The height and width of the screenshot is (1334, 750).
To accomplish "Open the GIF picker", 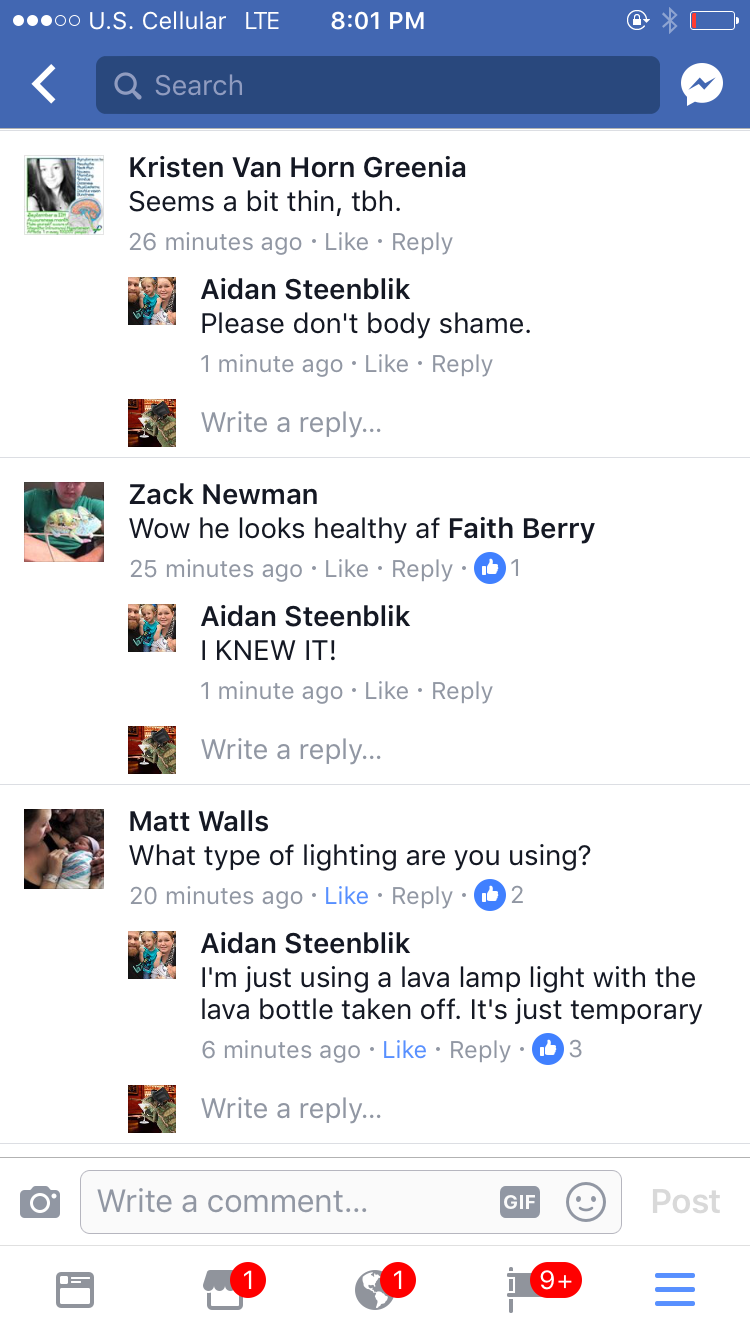I will 519,1201.
